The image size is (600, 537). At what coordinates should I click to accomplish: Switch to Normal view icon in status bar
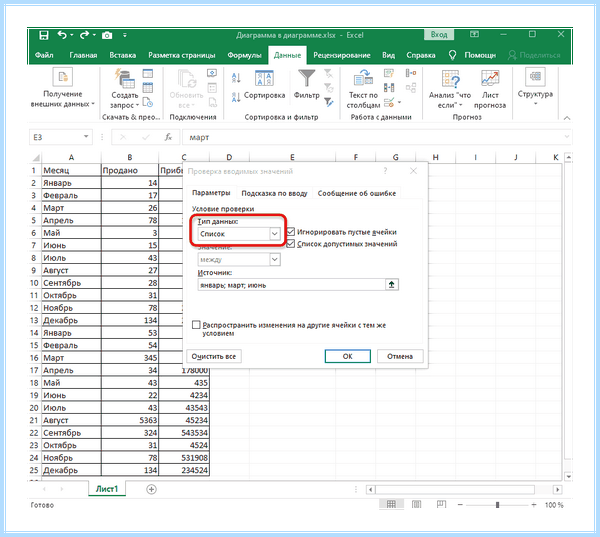click(391, 504)
